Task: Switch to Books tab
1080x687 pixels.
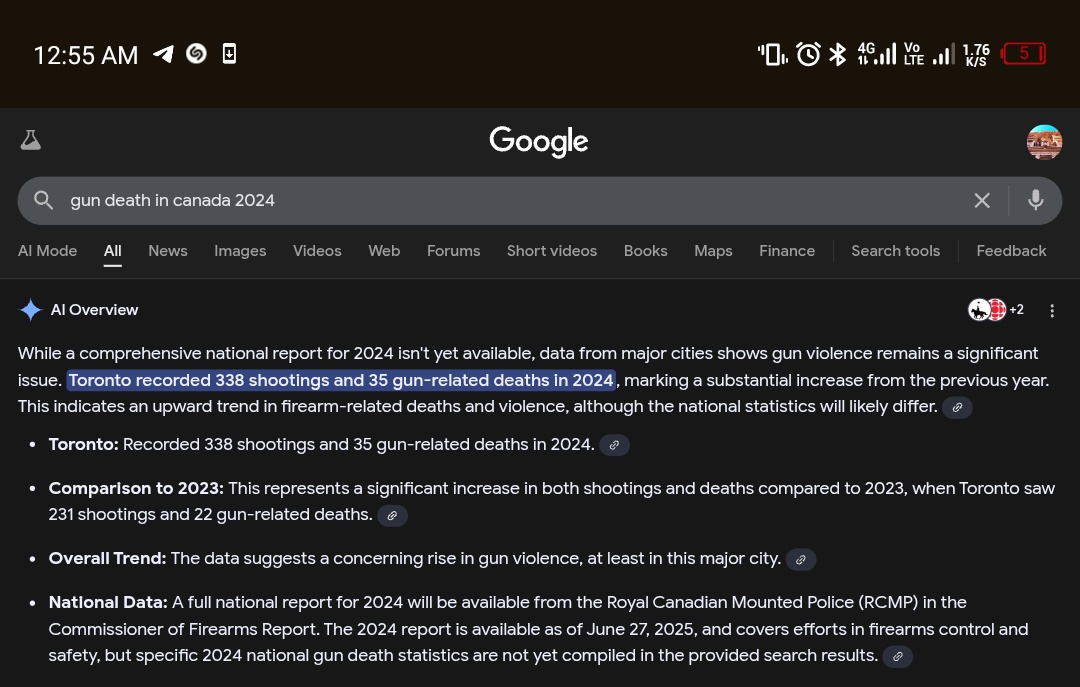Action: tap(645, 251)
